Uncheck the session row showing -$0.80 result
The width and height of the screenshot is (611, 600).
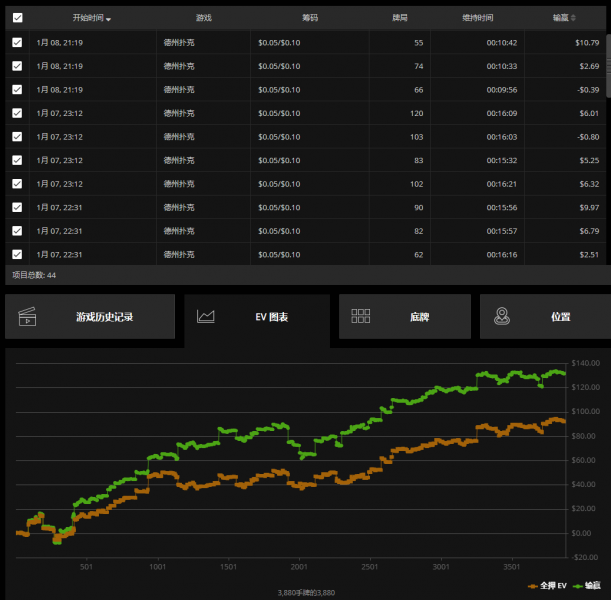point(17,136)
